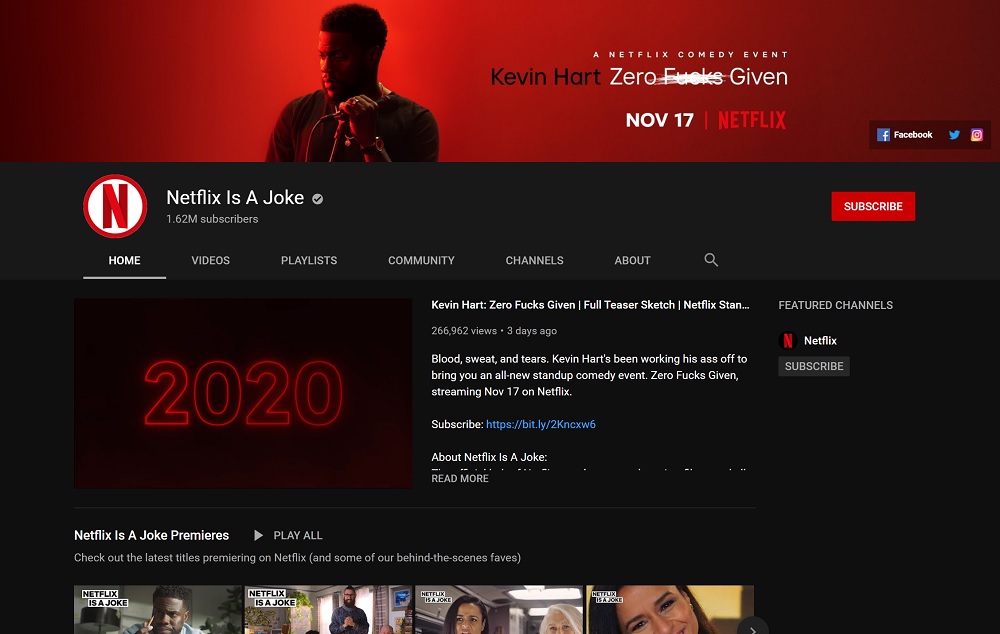The image size is (1000, 634).
Task: Expand description with Read More
Action: (x=460, y=479)
